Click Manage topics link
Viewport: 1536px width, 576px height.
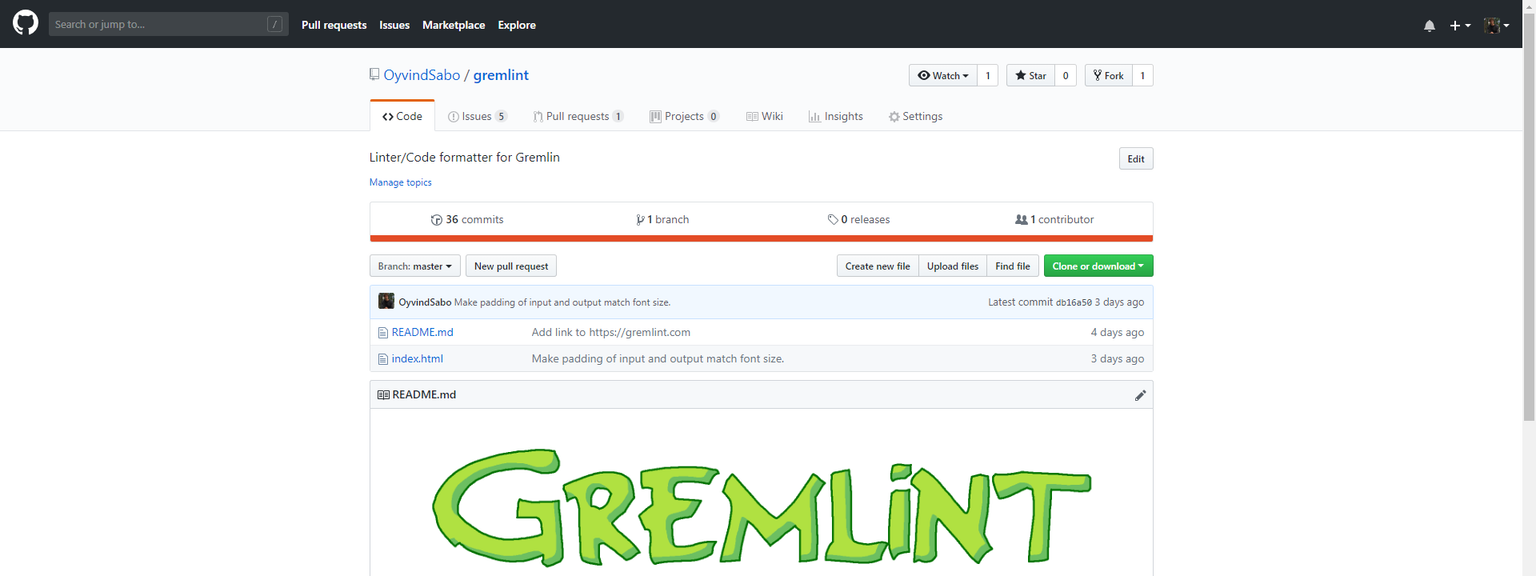pos(400,182)
